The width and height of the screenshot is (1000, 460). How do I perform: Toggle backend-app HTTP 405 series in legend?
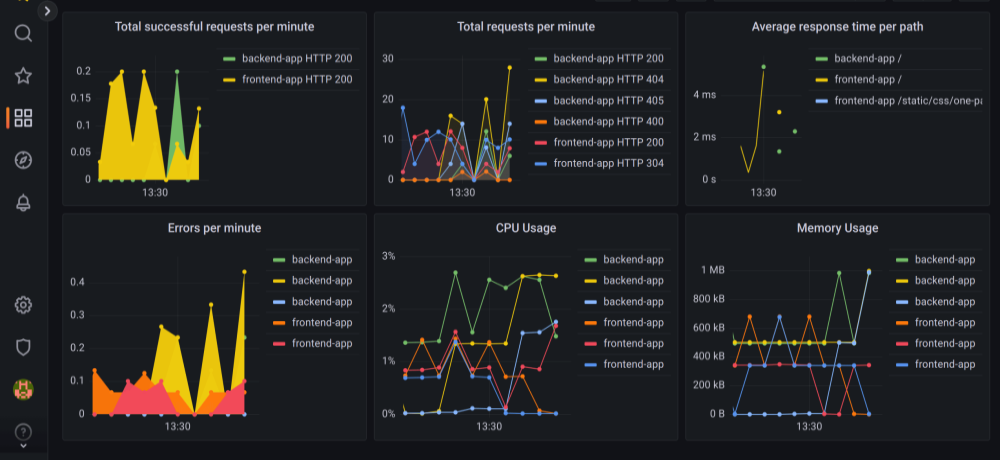coord(608,101)
